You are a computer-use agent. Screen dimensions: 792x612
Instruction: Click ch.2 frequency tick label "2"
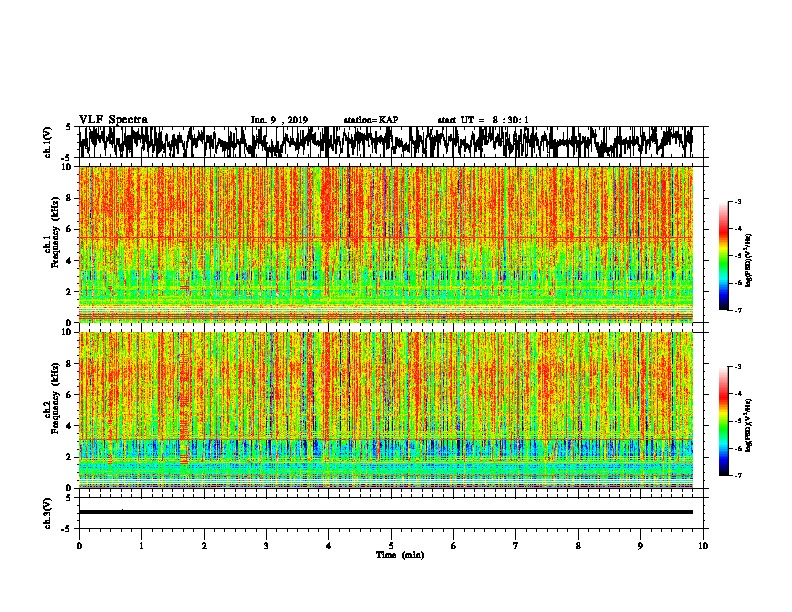coord(70,457)
